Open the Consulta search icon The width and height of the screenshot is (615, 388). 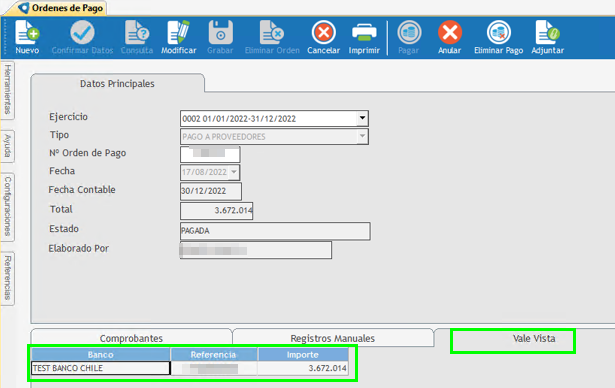click(136, 32)
